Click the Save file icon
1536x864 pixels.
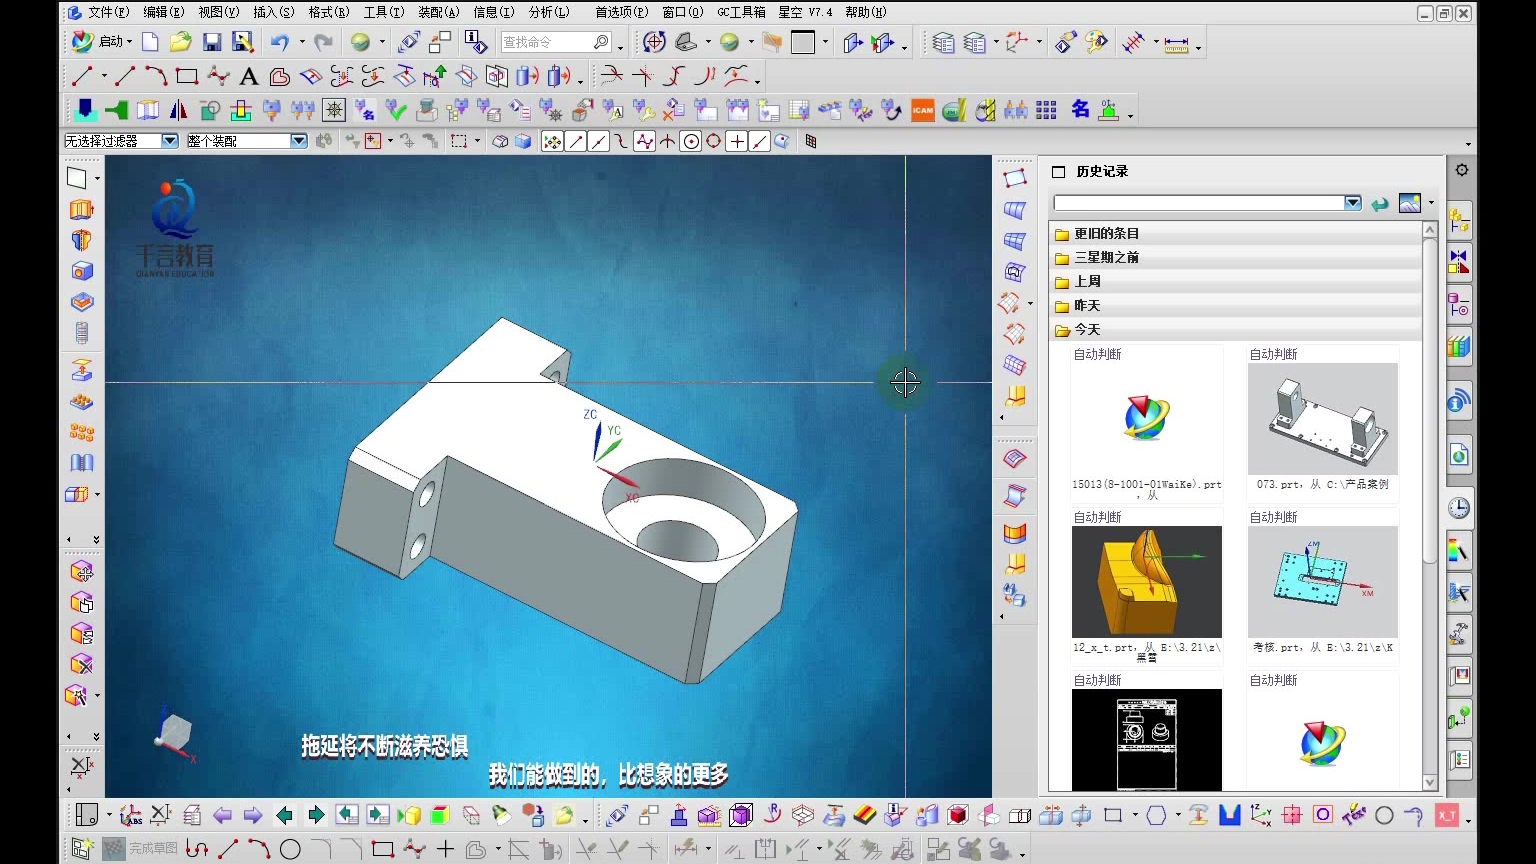pyautogui.click(x=212, y=42)
